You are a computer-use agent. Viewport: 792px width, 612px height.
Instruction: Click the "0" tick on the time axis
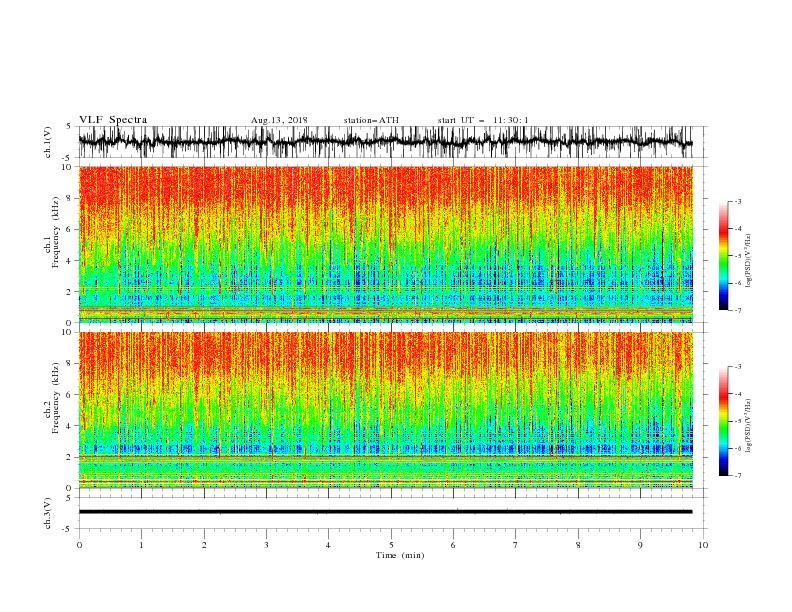pyautogui.click(x=79, y=545)
